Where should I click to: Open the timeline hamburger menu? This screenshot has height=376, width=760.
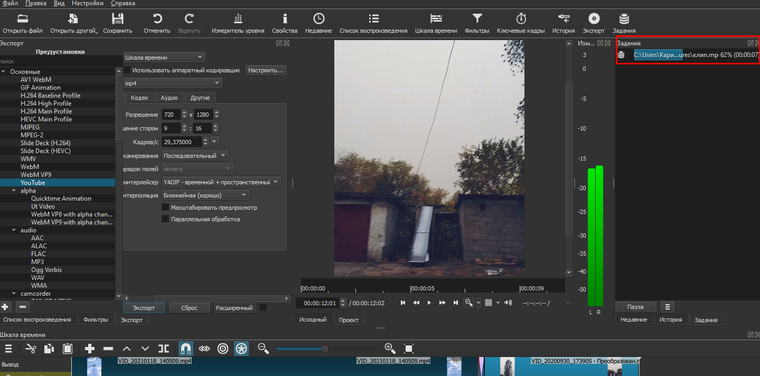tap(9, 348)
